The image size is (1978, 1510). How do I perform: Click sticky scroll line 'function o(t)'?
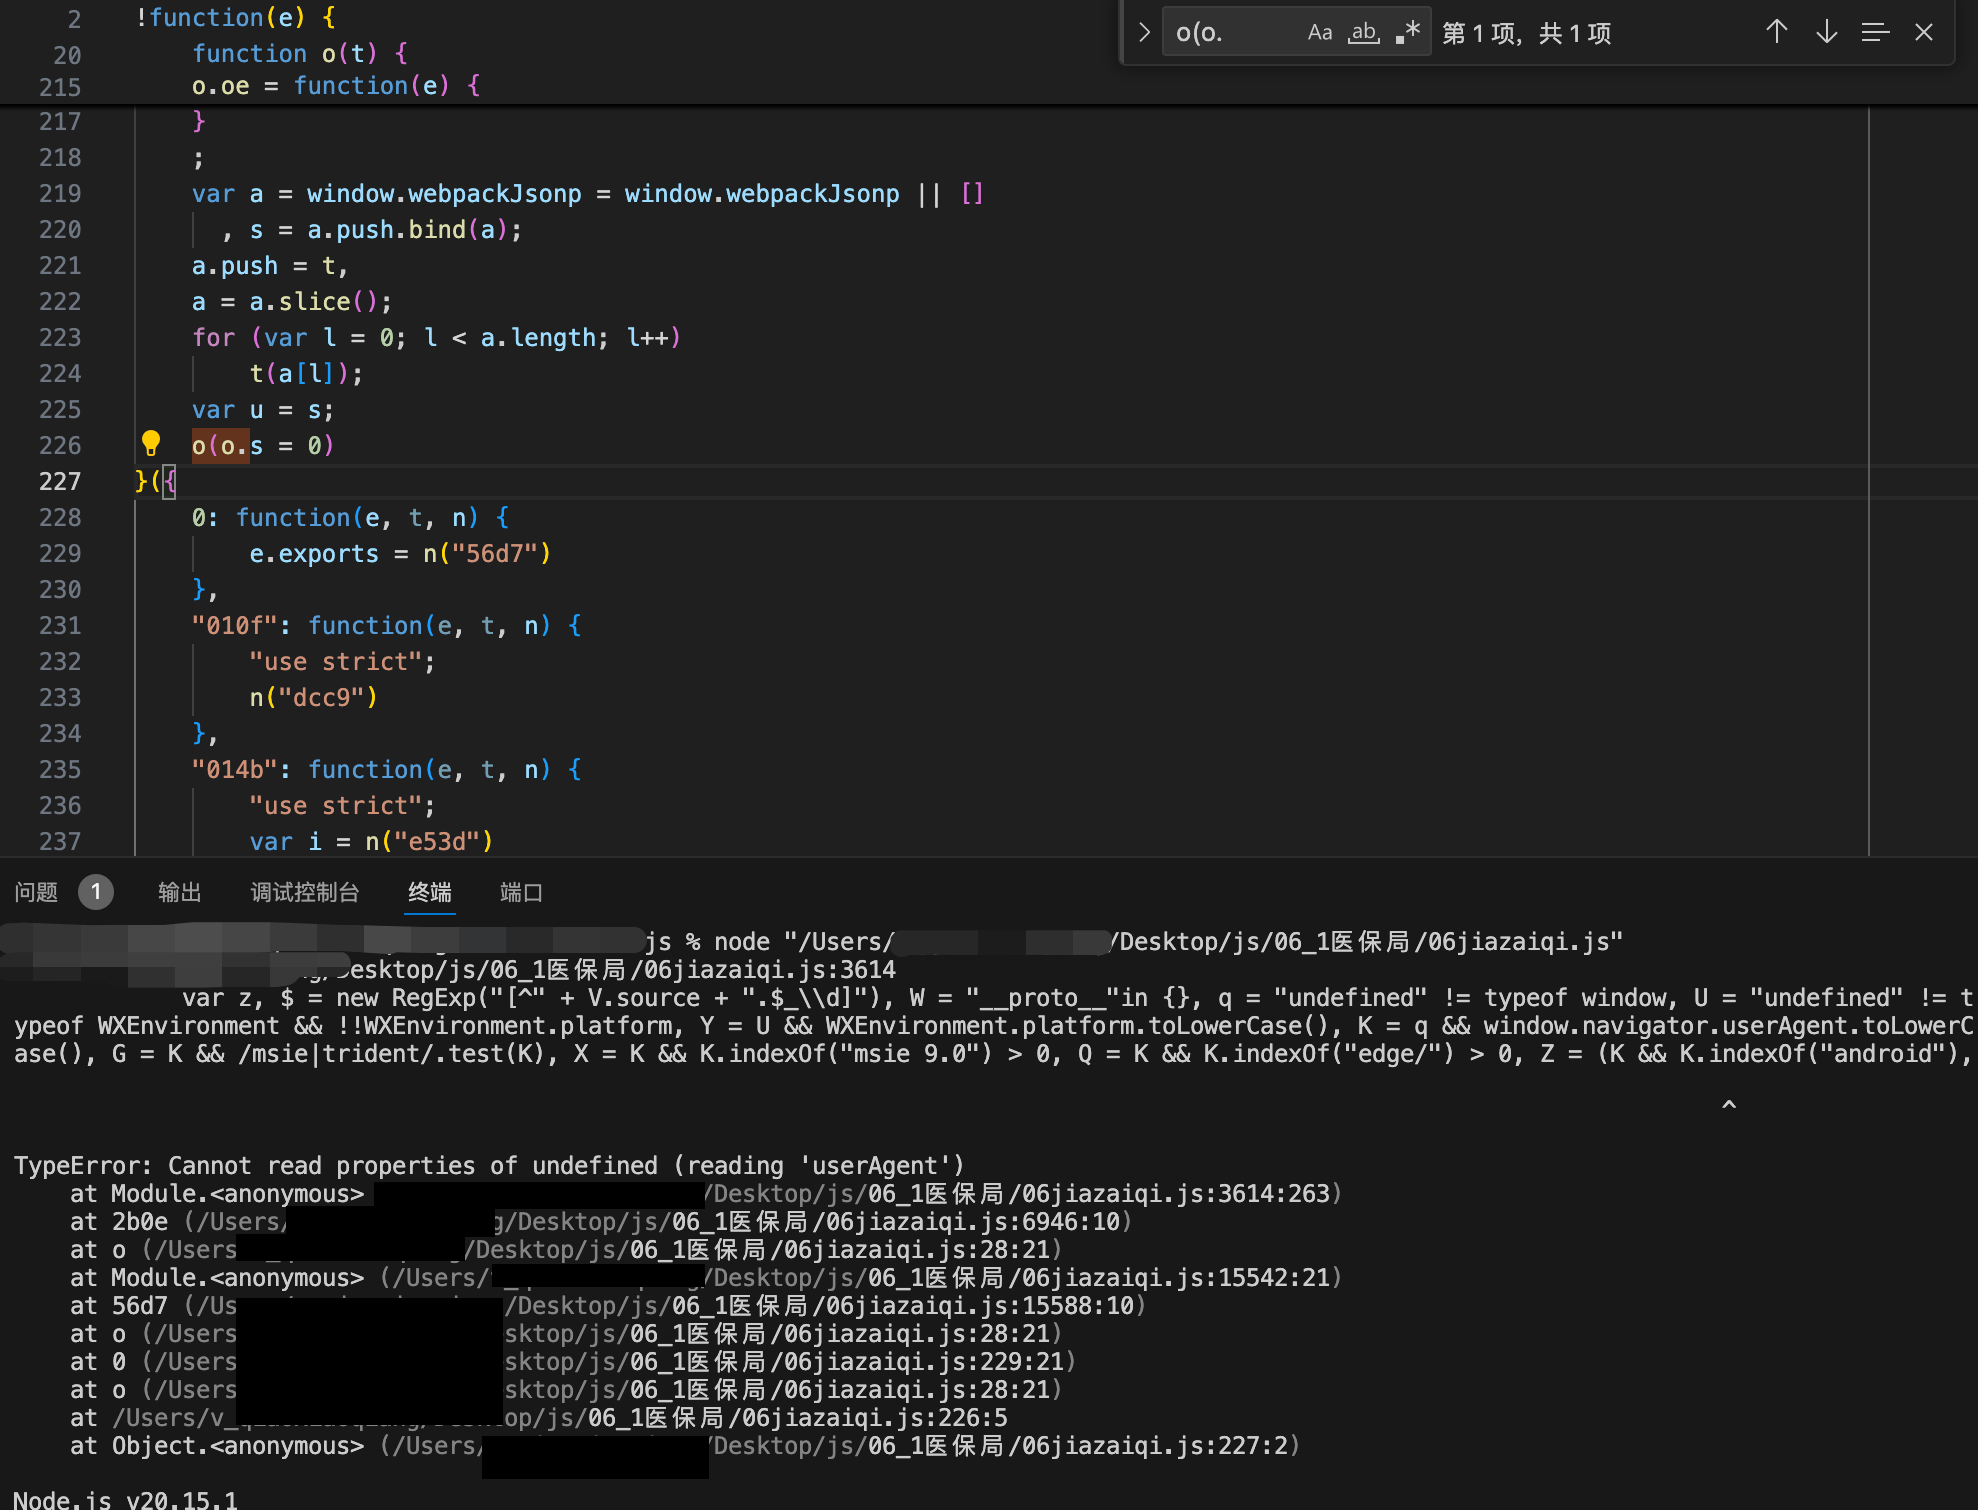click(x=299, y=53)
